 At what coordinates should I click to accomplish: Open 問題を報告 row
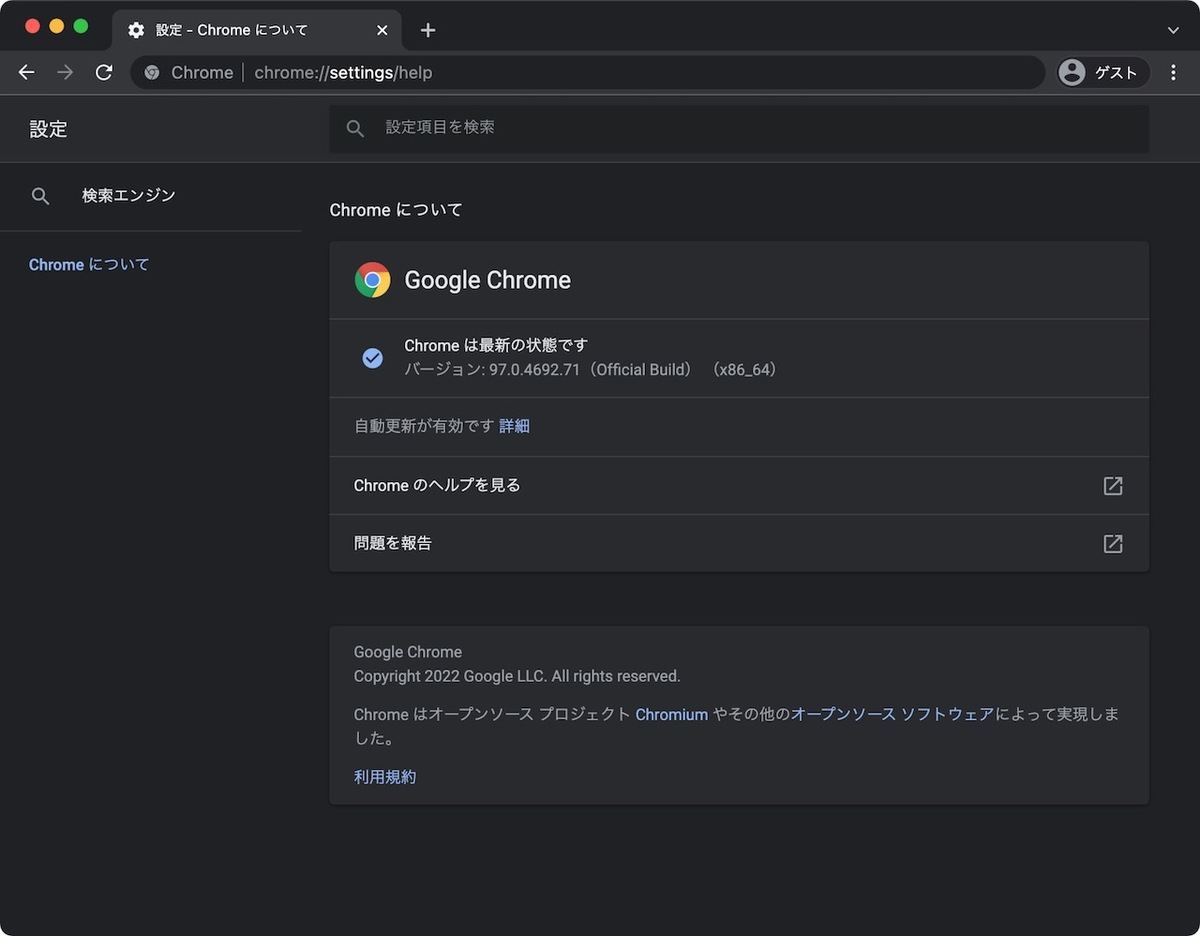[739, 543]
